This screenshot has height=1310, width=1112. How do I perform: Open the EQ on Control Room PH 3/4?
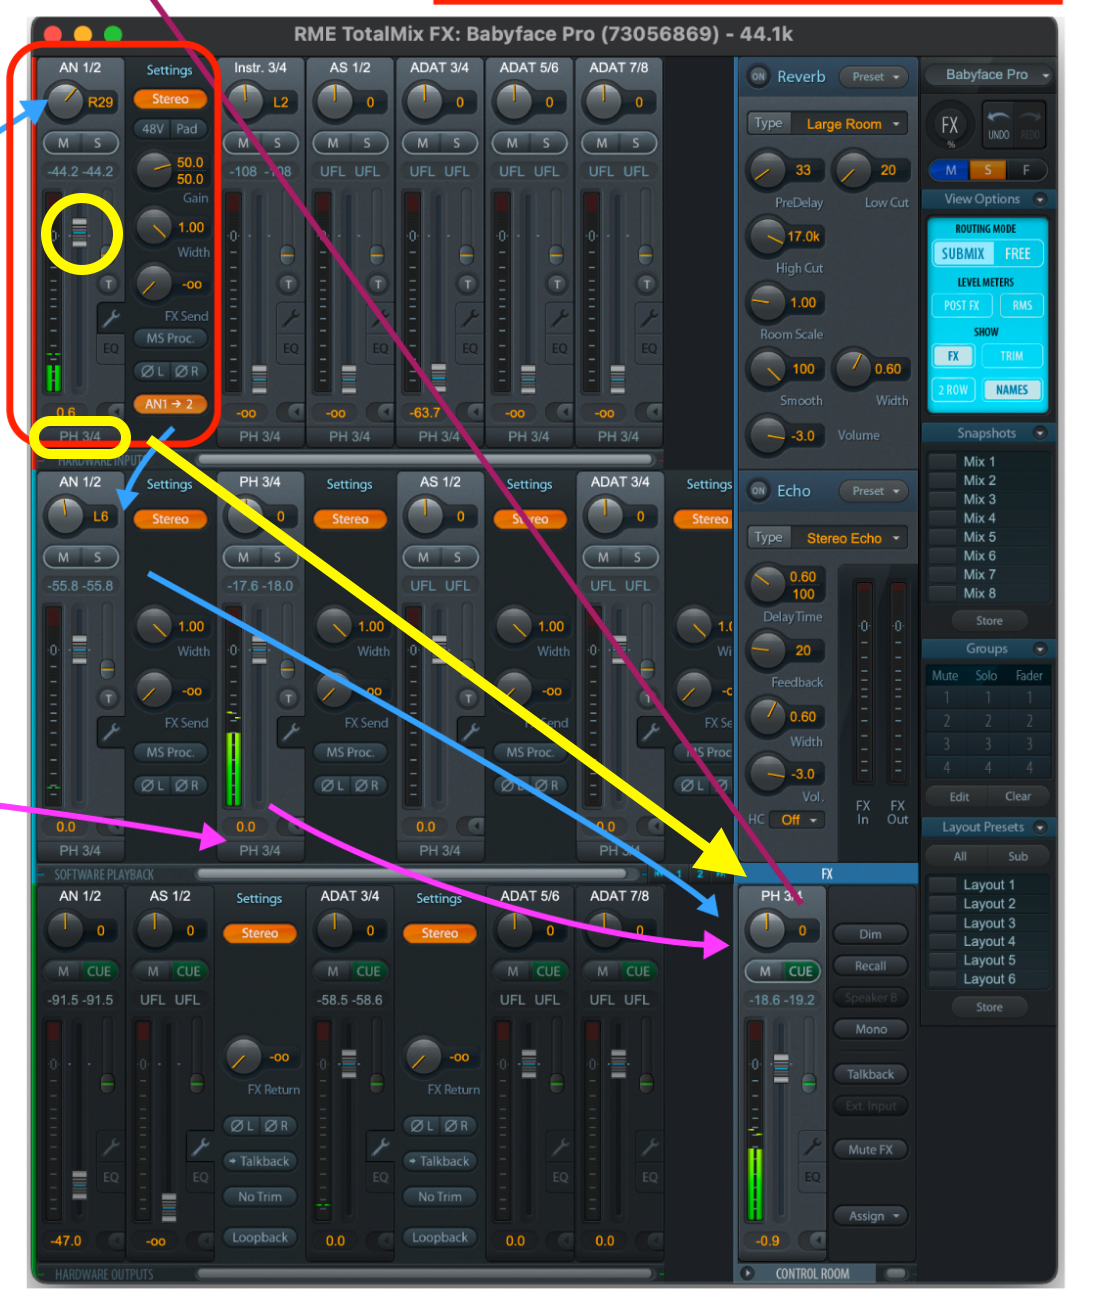coord(812,1177)
